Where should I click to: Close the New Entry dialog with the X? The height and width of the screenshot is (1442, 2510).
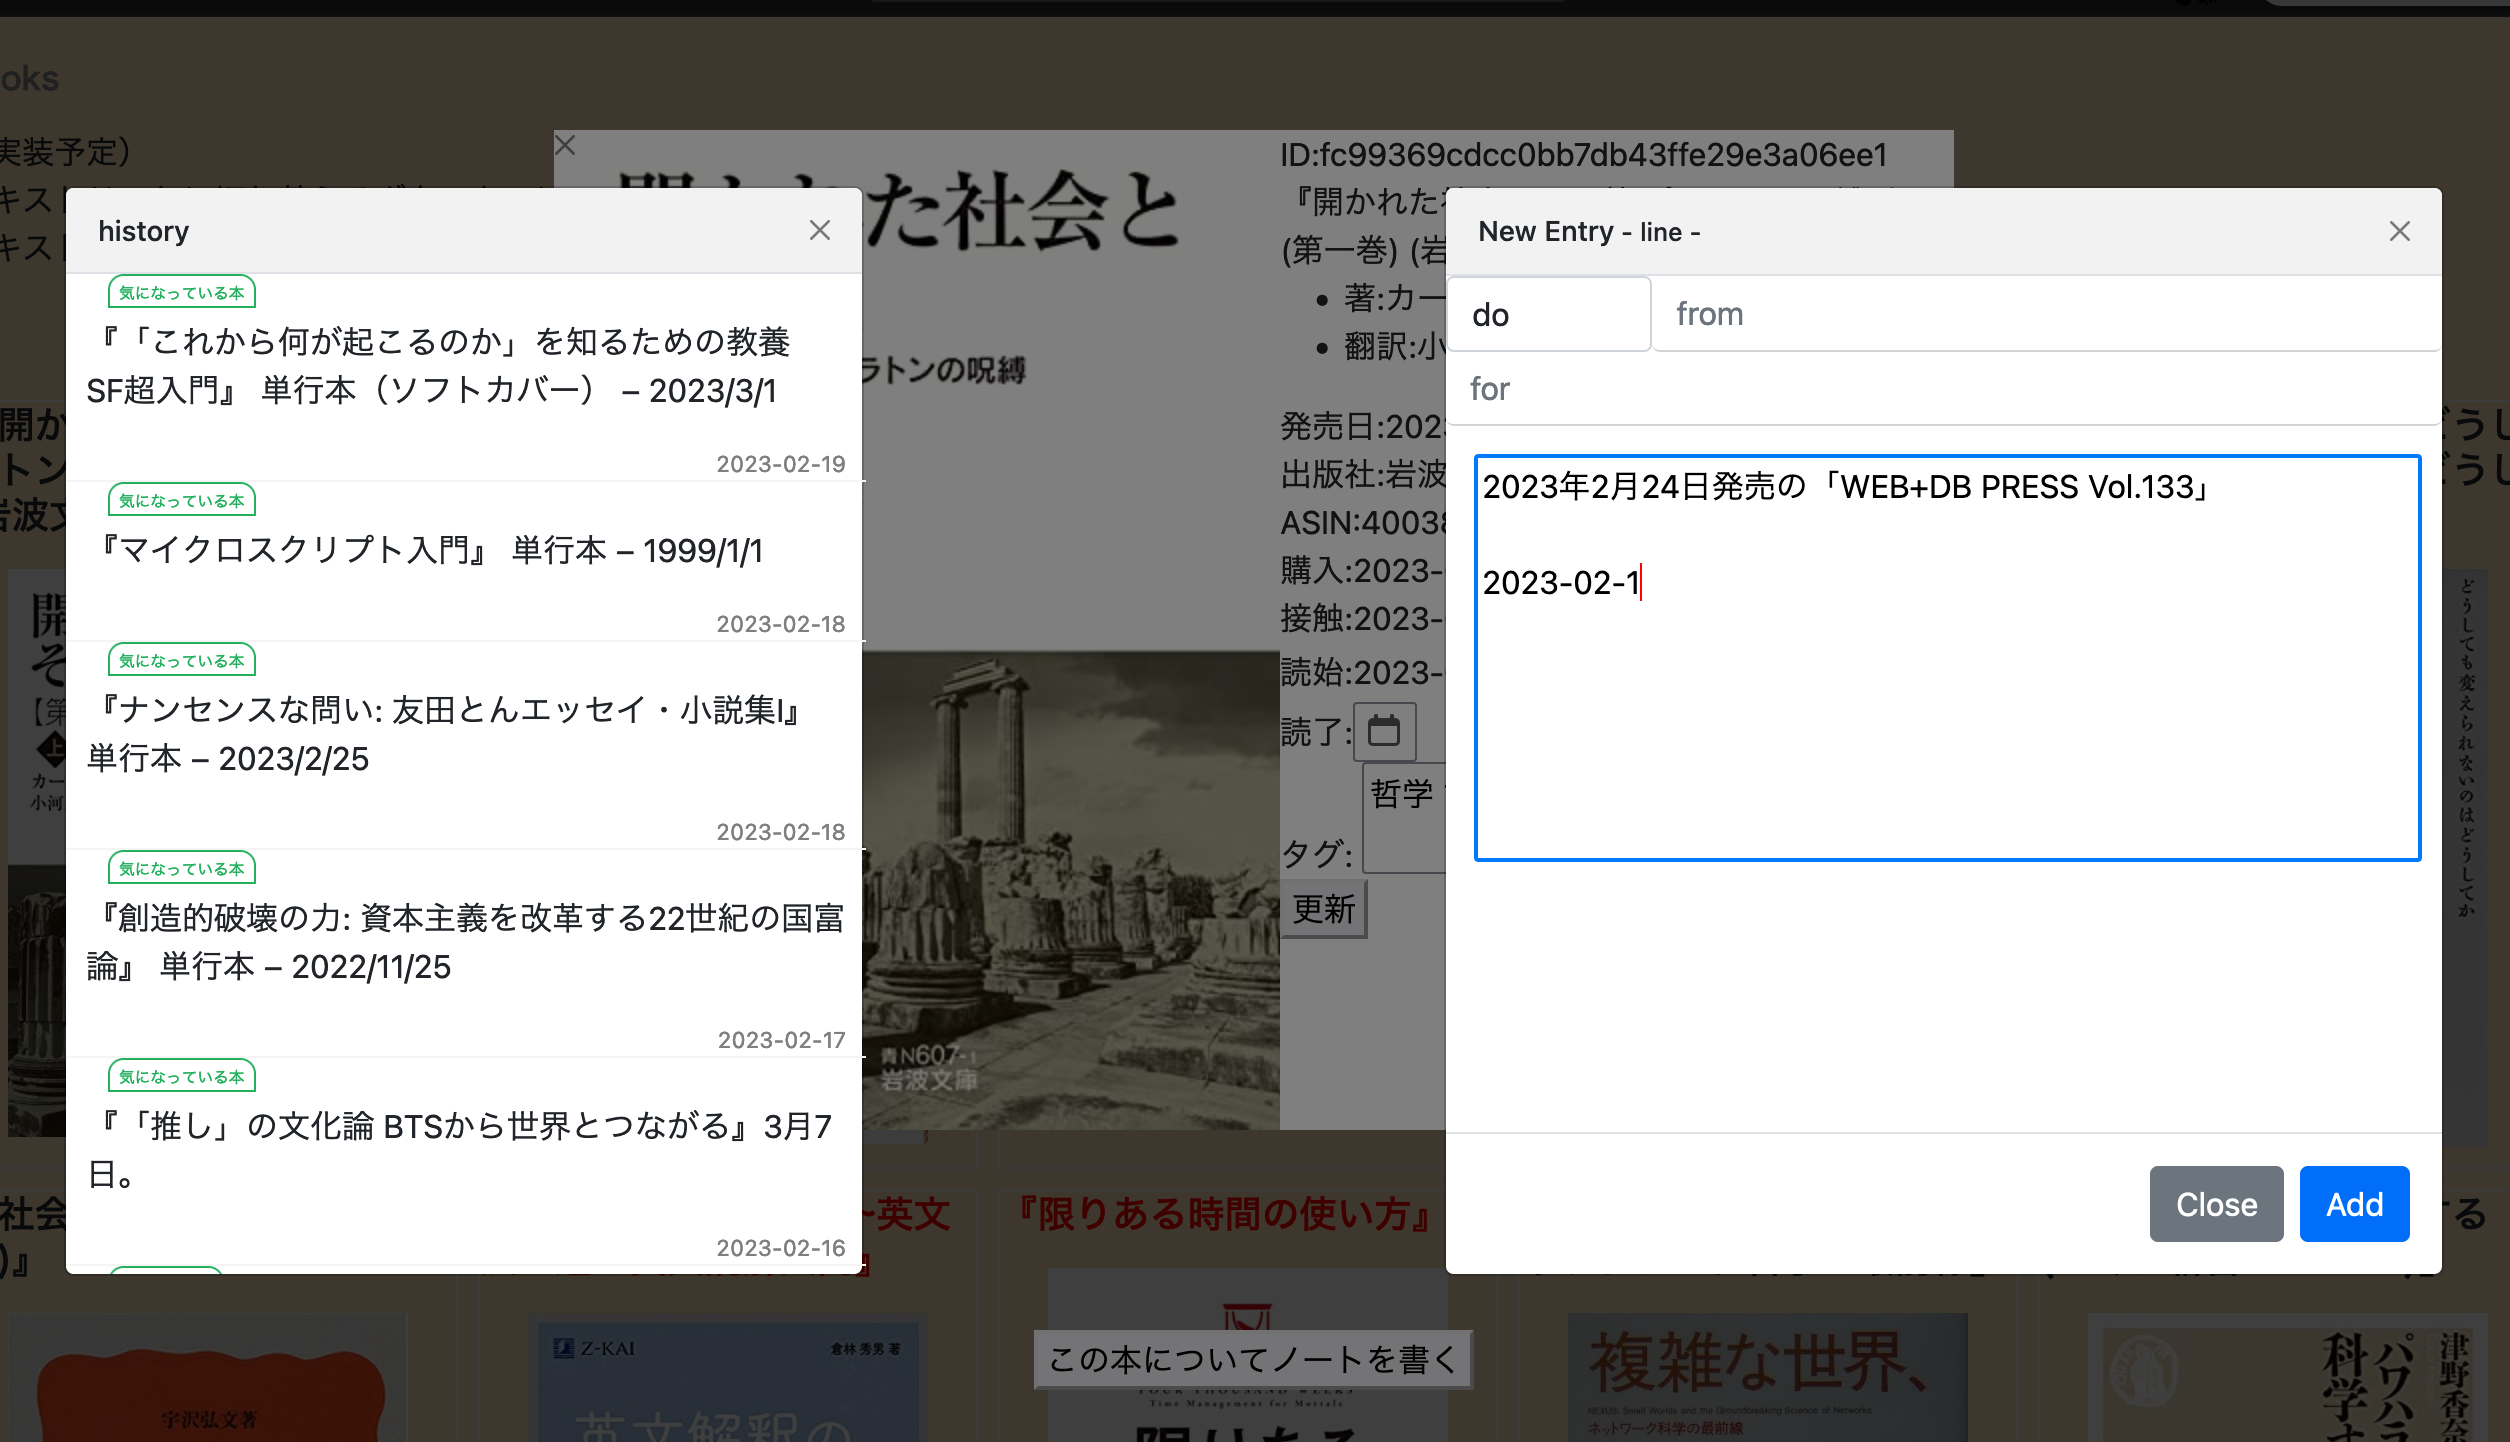coord(2399,230)
